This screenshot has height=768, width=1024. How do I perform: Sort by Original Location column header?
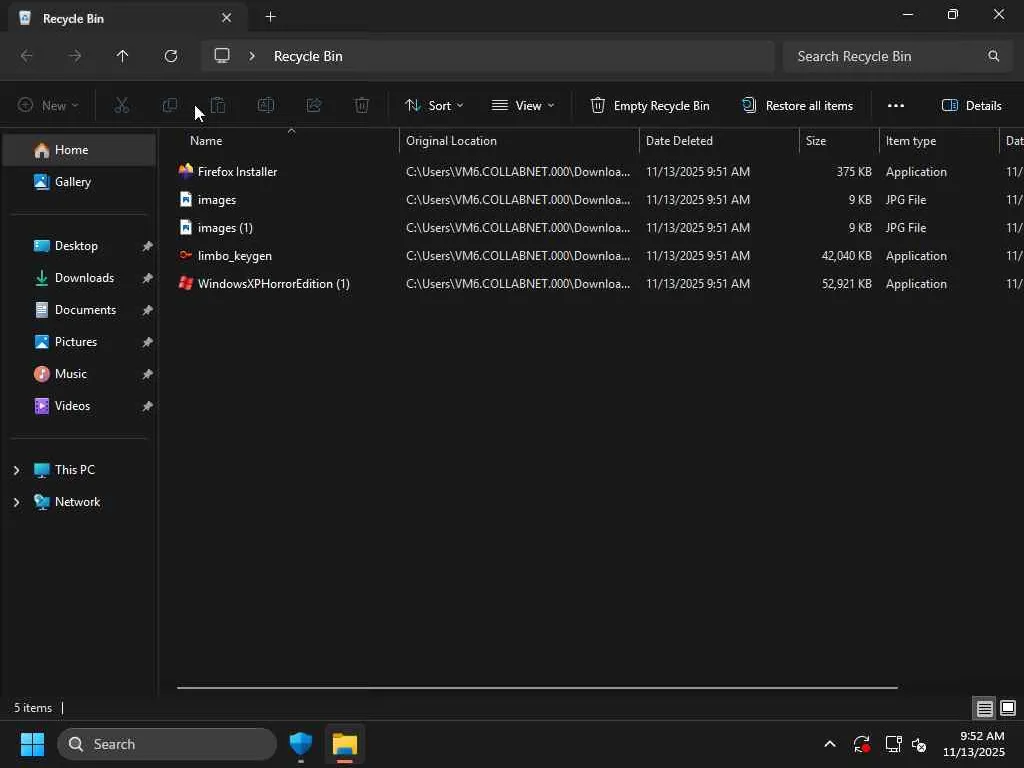(519, 140)
